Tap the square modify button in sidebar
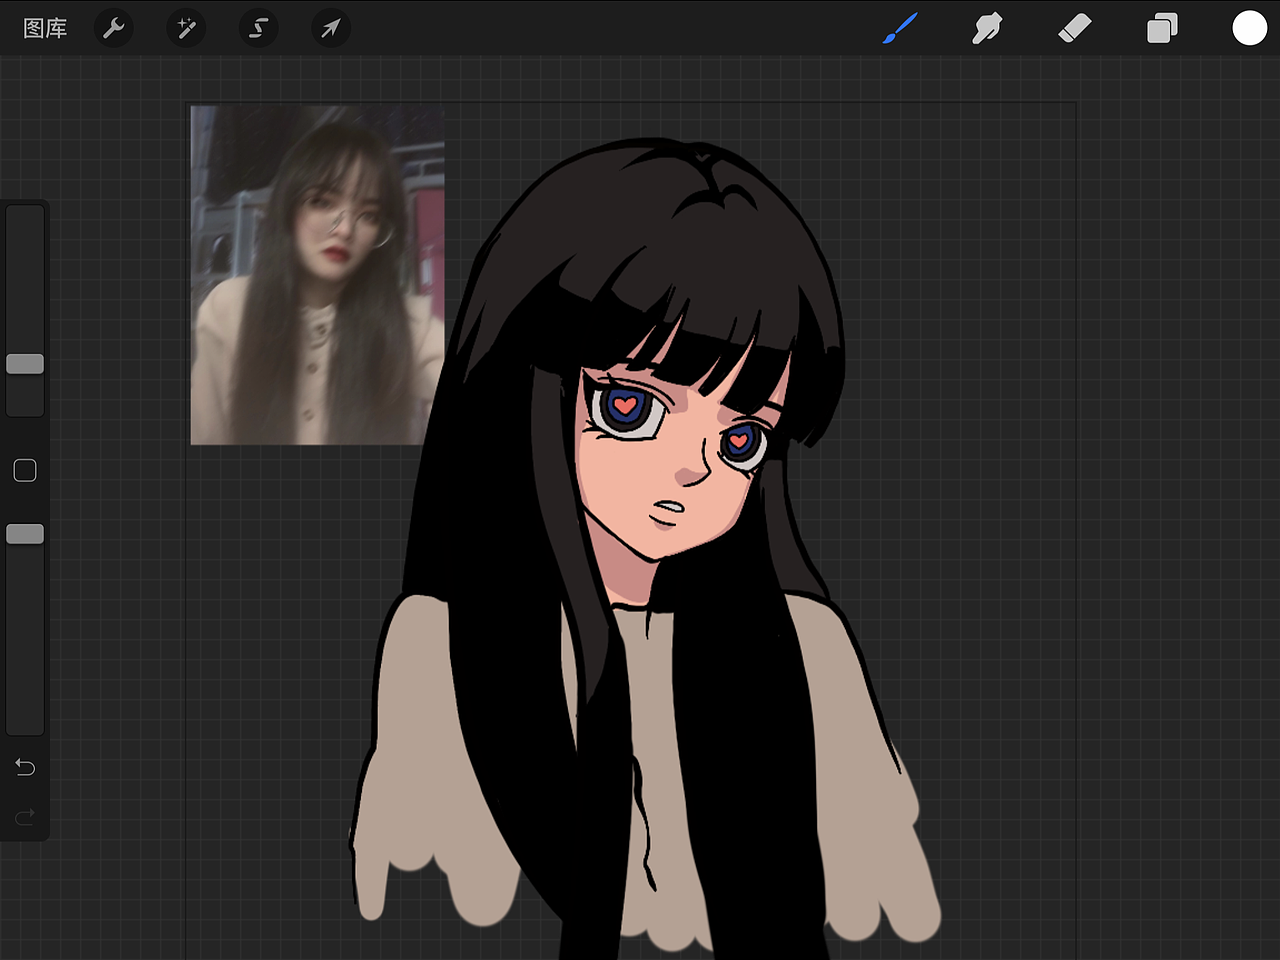The image size is (1280, 960). click(25, 470)
